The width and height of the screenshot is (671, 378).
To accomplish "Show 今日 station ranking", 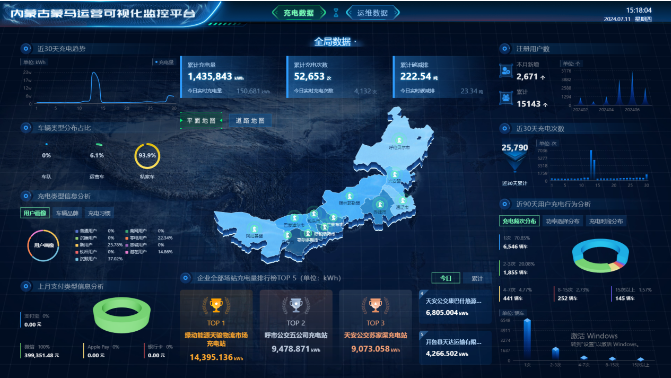I will [x=445, y=278].
